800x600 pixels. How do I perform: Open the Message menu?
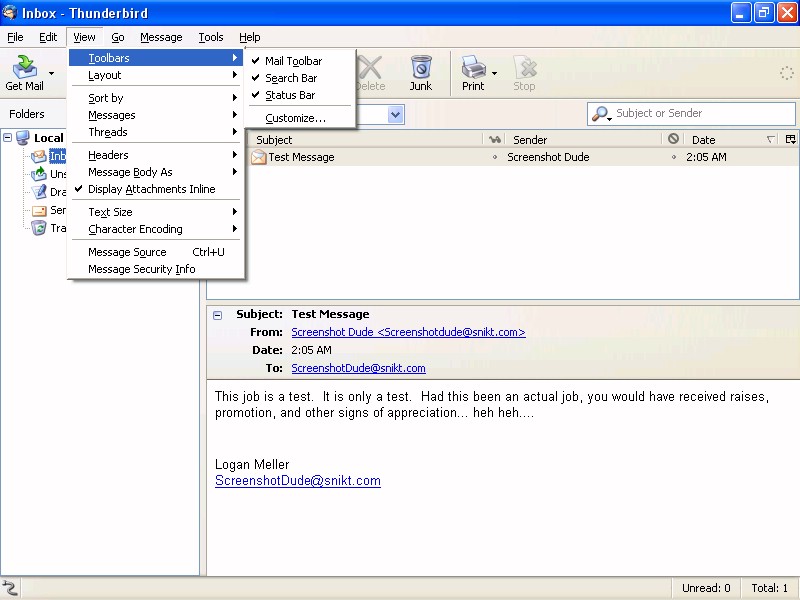[161, 37]
